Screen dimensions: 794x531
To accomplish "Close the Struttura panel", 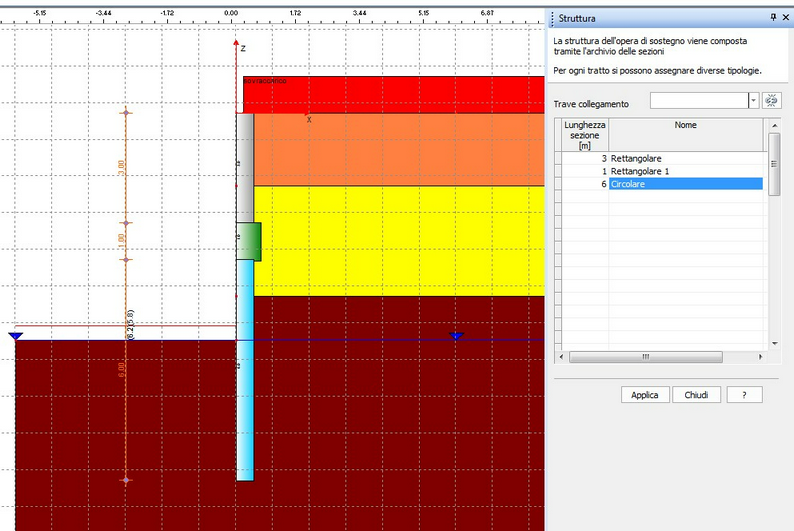I will pyautogui.click(x=785, y=18).
